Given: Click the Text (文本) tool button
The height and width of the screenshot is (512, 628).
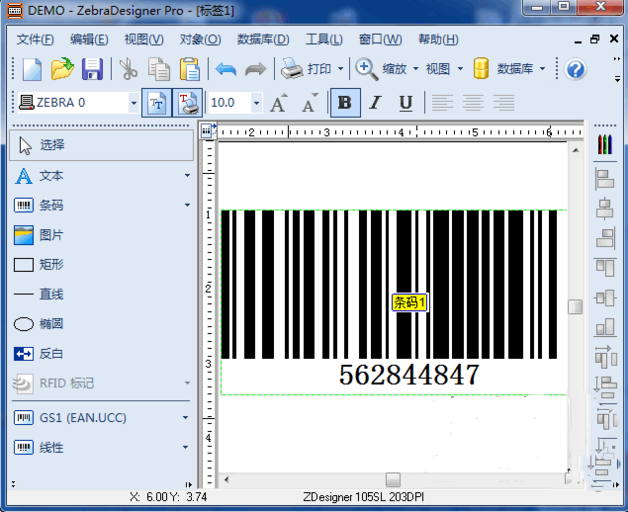Looking at the screenshot, I should [39, 175].
